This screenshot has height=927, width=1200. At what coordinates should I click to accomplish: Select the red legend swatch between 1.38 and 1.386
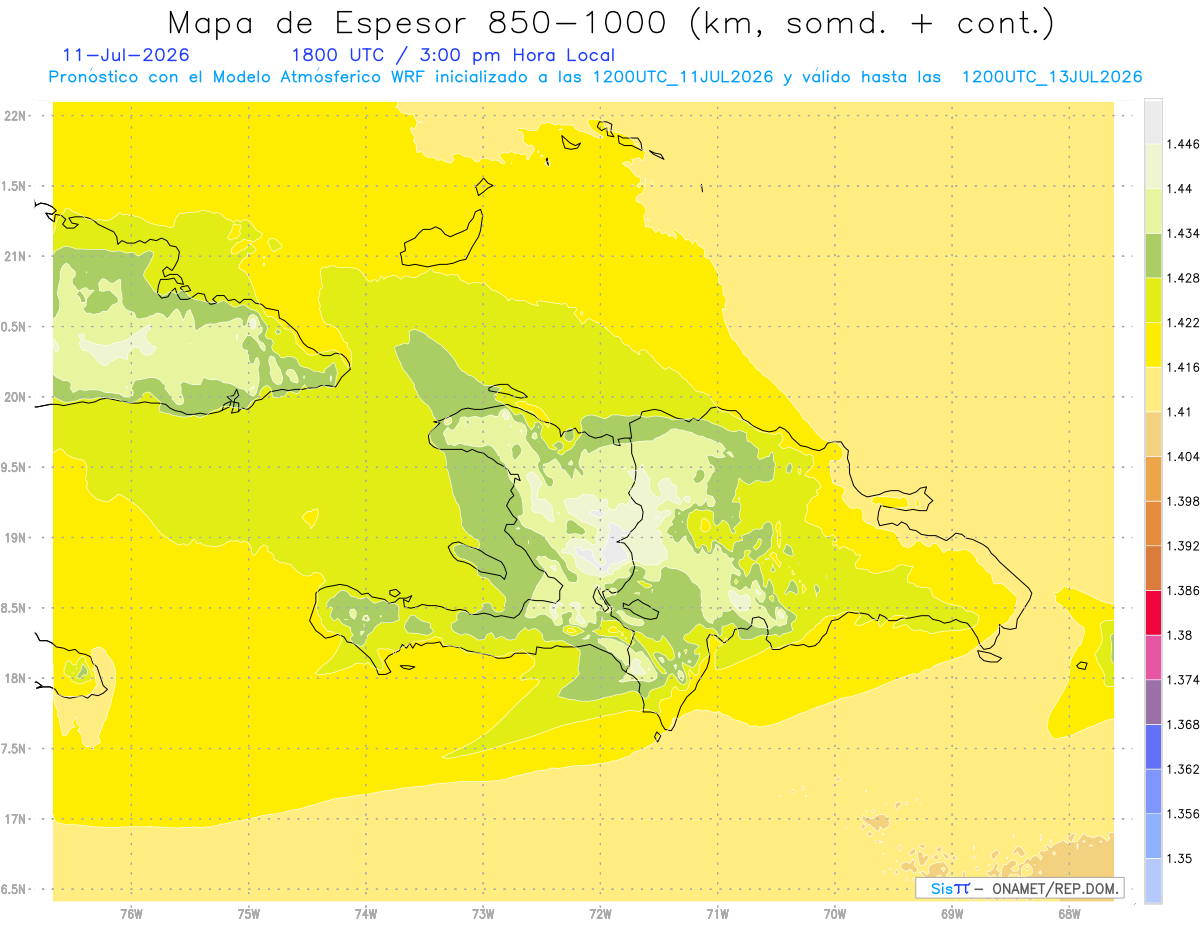coord(1153,613)
